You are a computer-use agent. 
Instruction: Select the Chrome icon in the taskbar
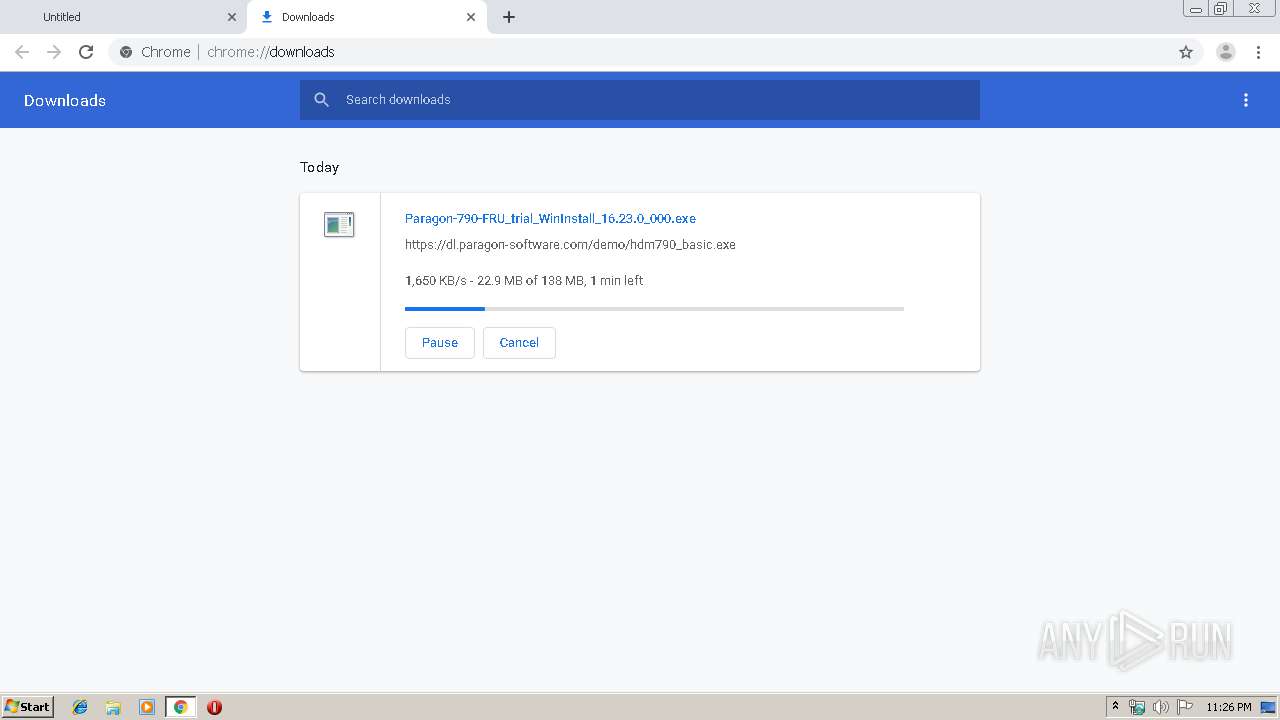point(180,707)
